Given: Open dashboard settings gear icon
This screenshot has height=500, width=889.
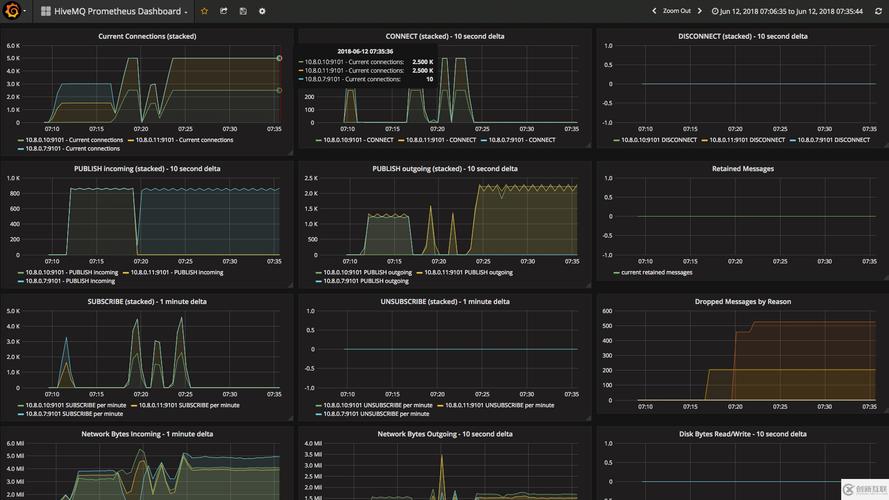Looking at the screenshot, I should (x=262, y=11).
